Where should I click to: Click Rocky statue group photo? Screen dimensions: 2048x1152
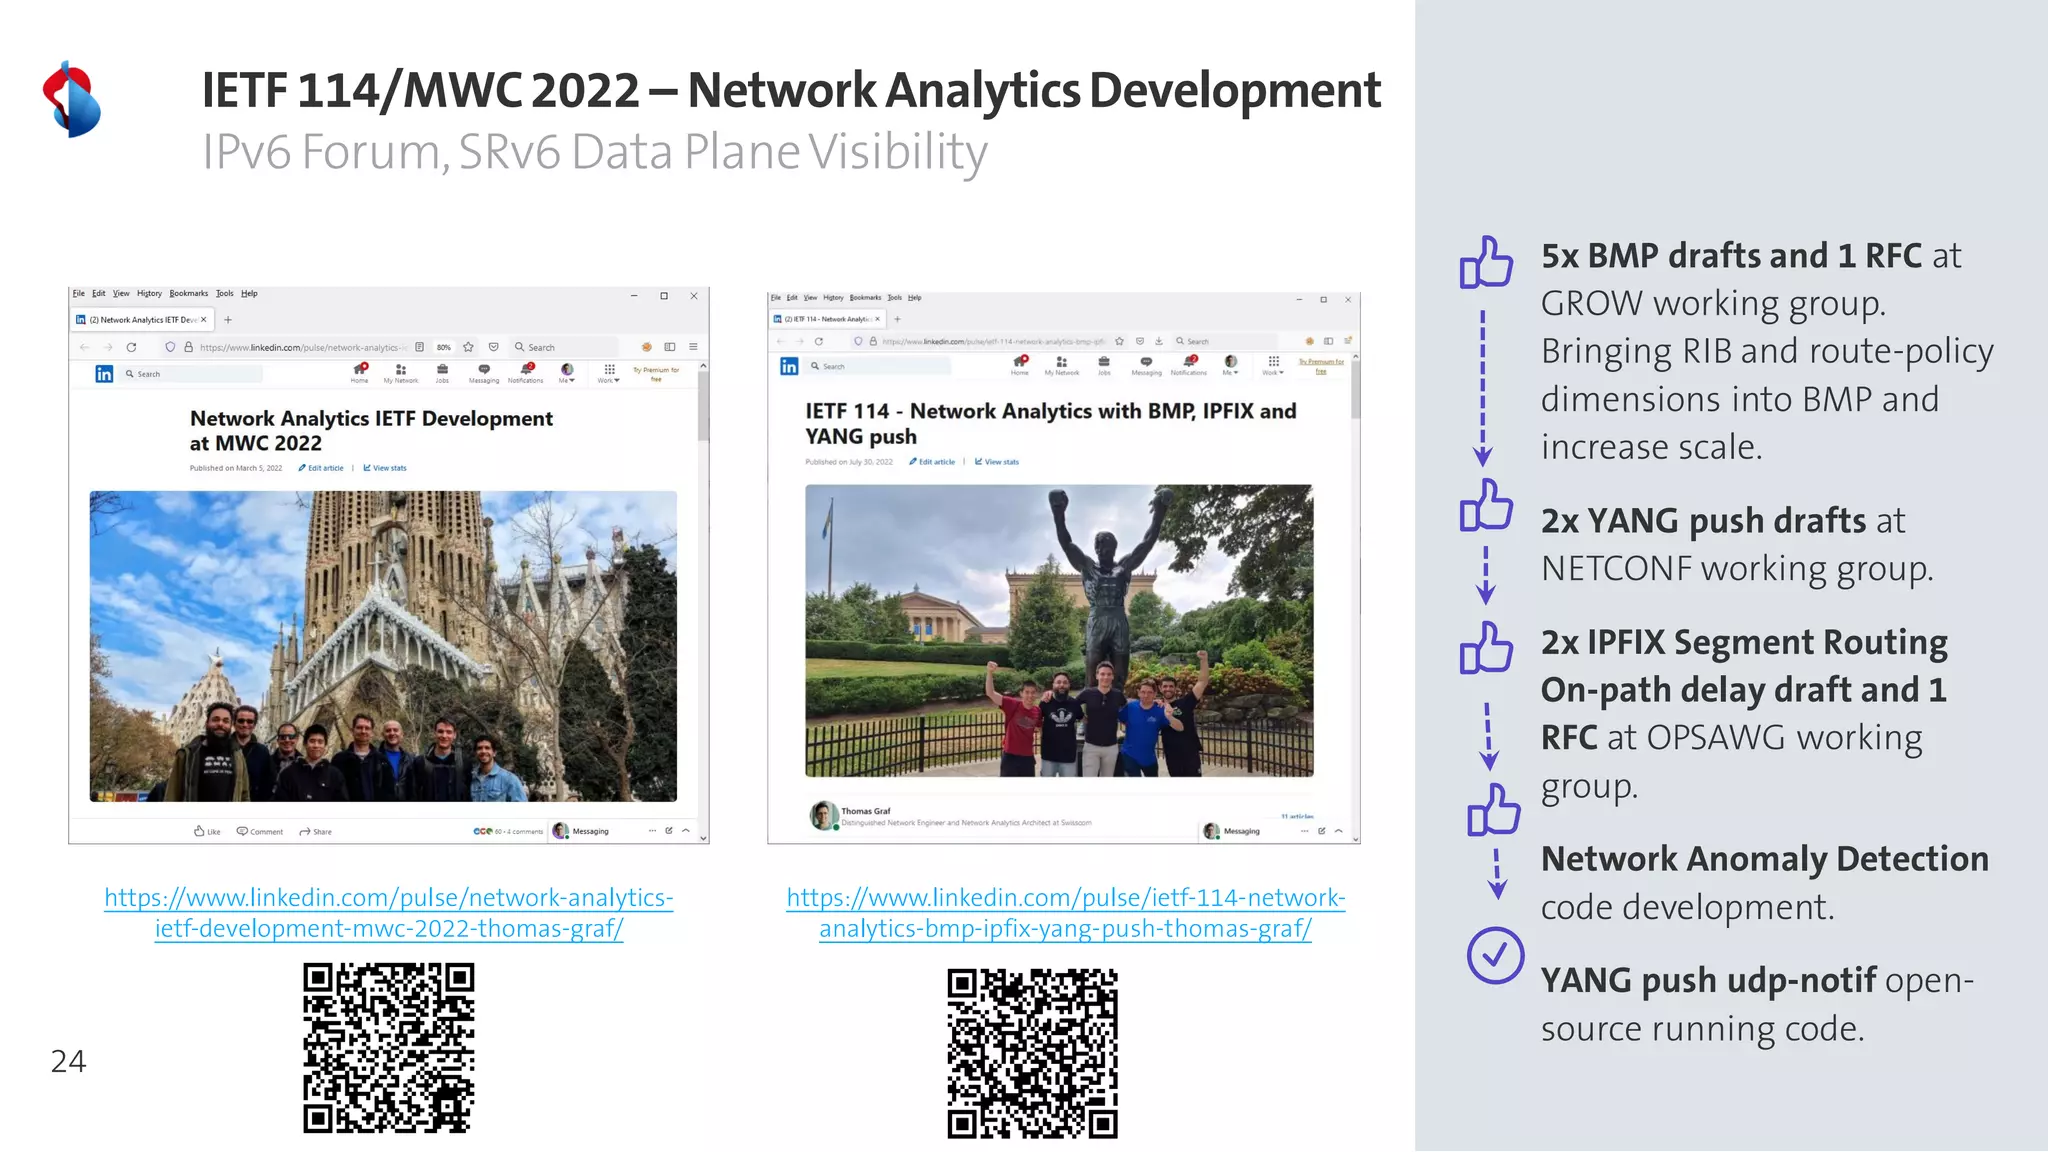[1059, 630]
